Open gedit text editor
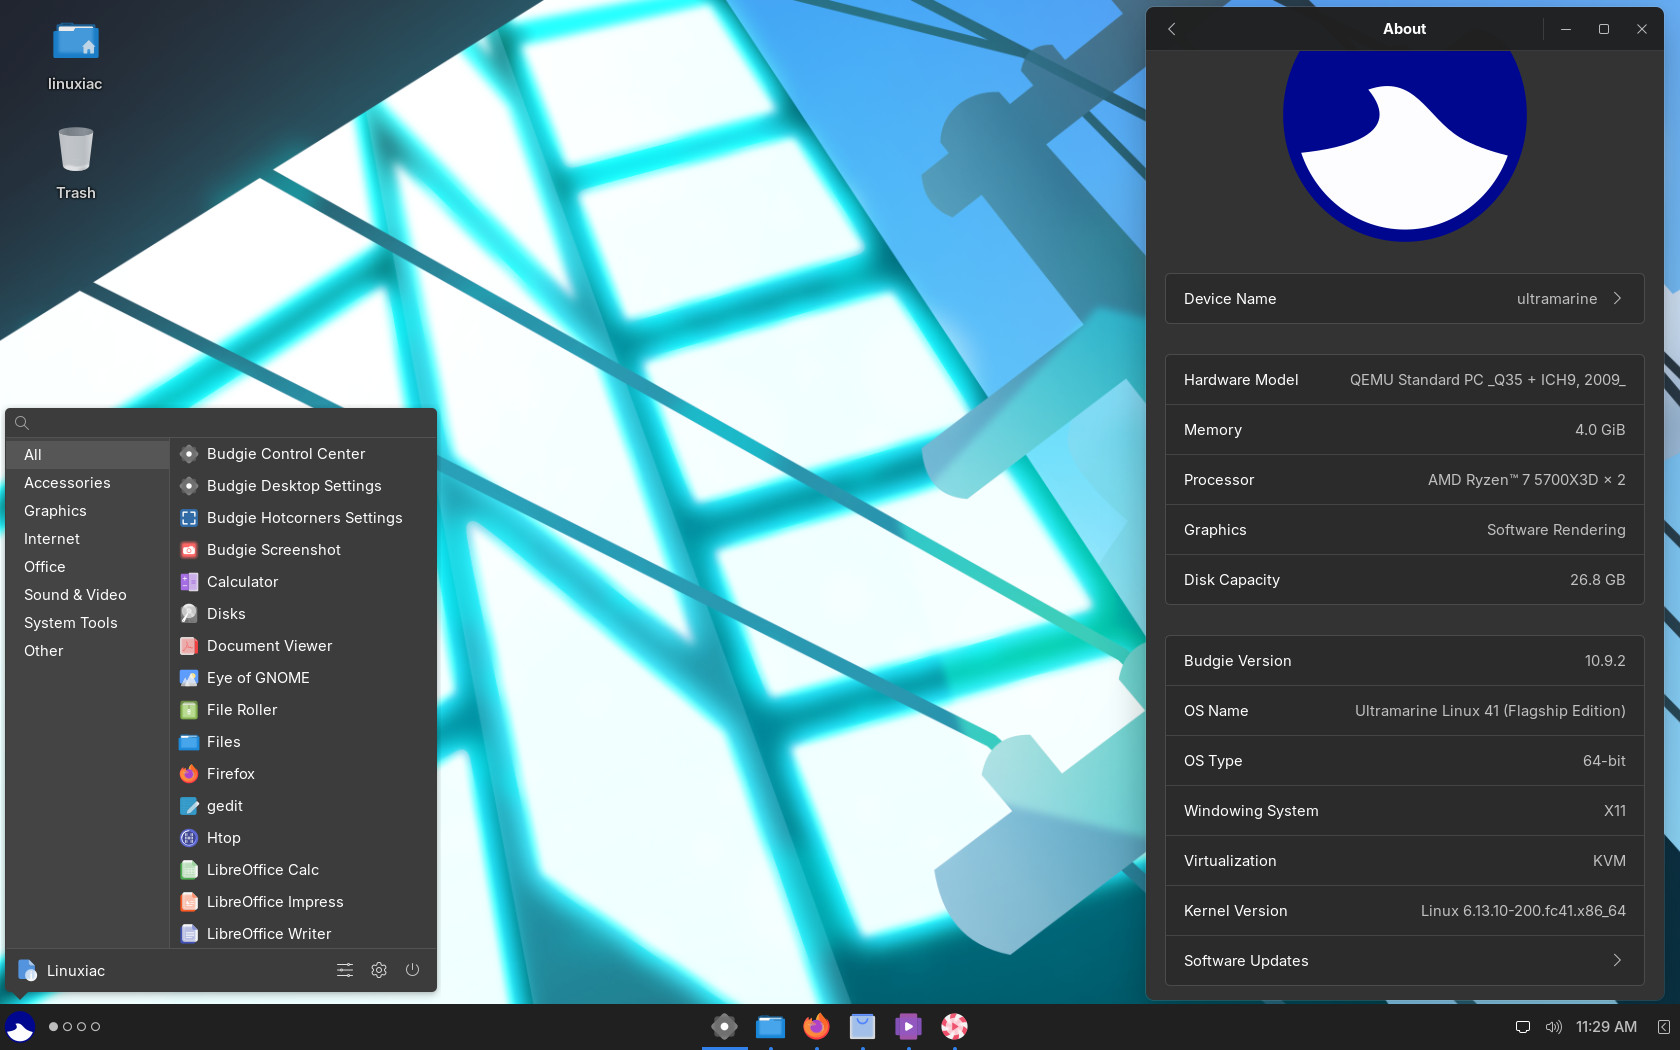The width and height of the screenshot is (1680, 1050). [x=303, y=806]
